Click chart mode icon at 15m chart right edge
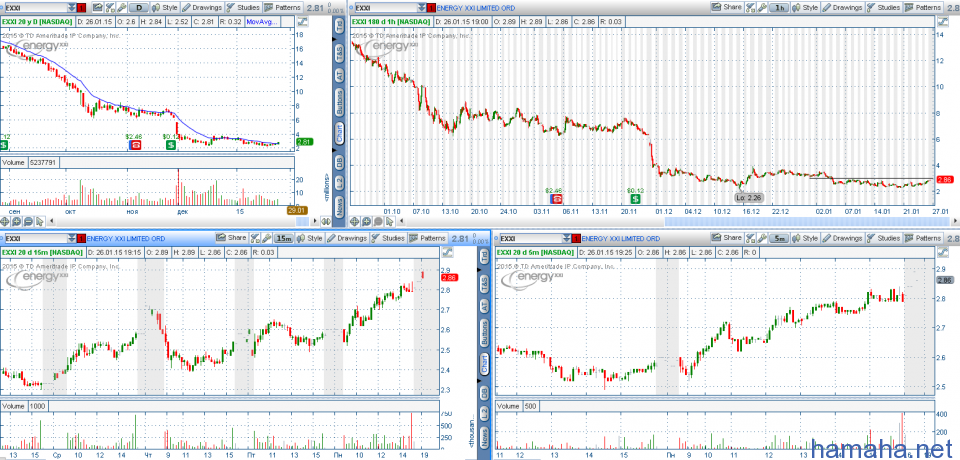 [x=448, y=252]
